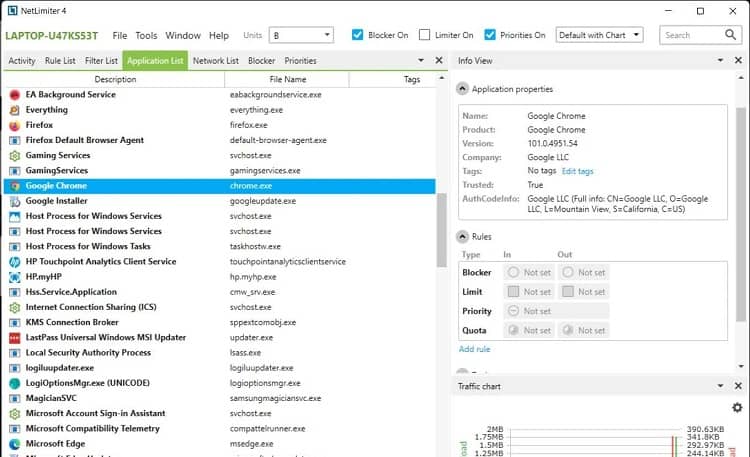This screenshot has height=457, width=750.
Task: Switch to the Filter List tab
Action: click(101, 61)
